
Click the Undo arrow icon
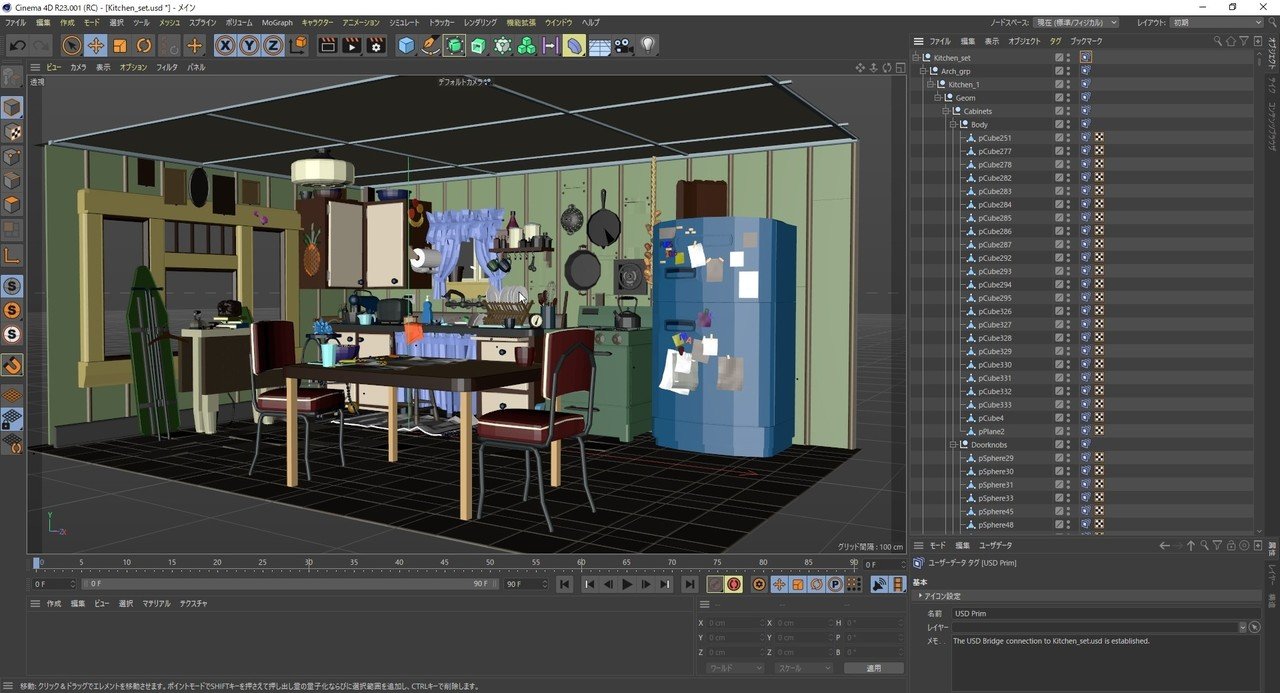17,45
